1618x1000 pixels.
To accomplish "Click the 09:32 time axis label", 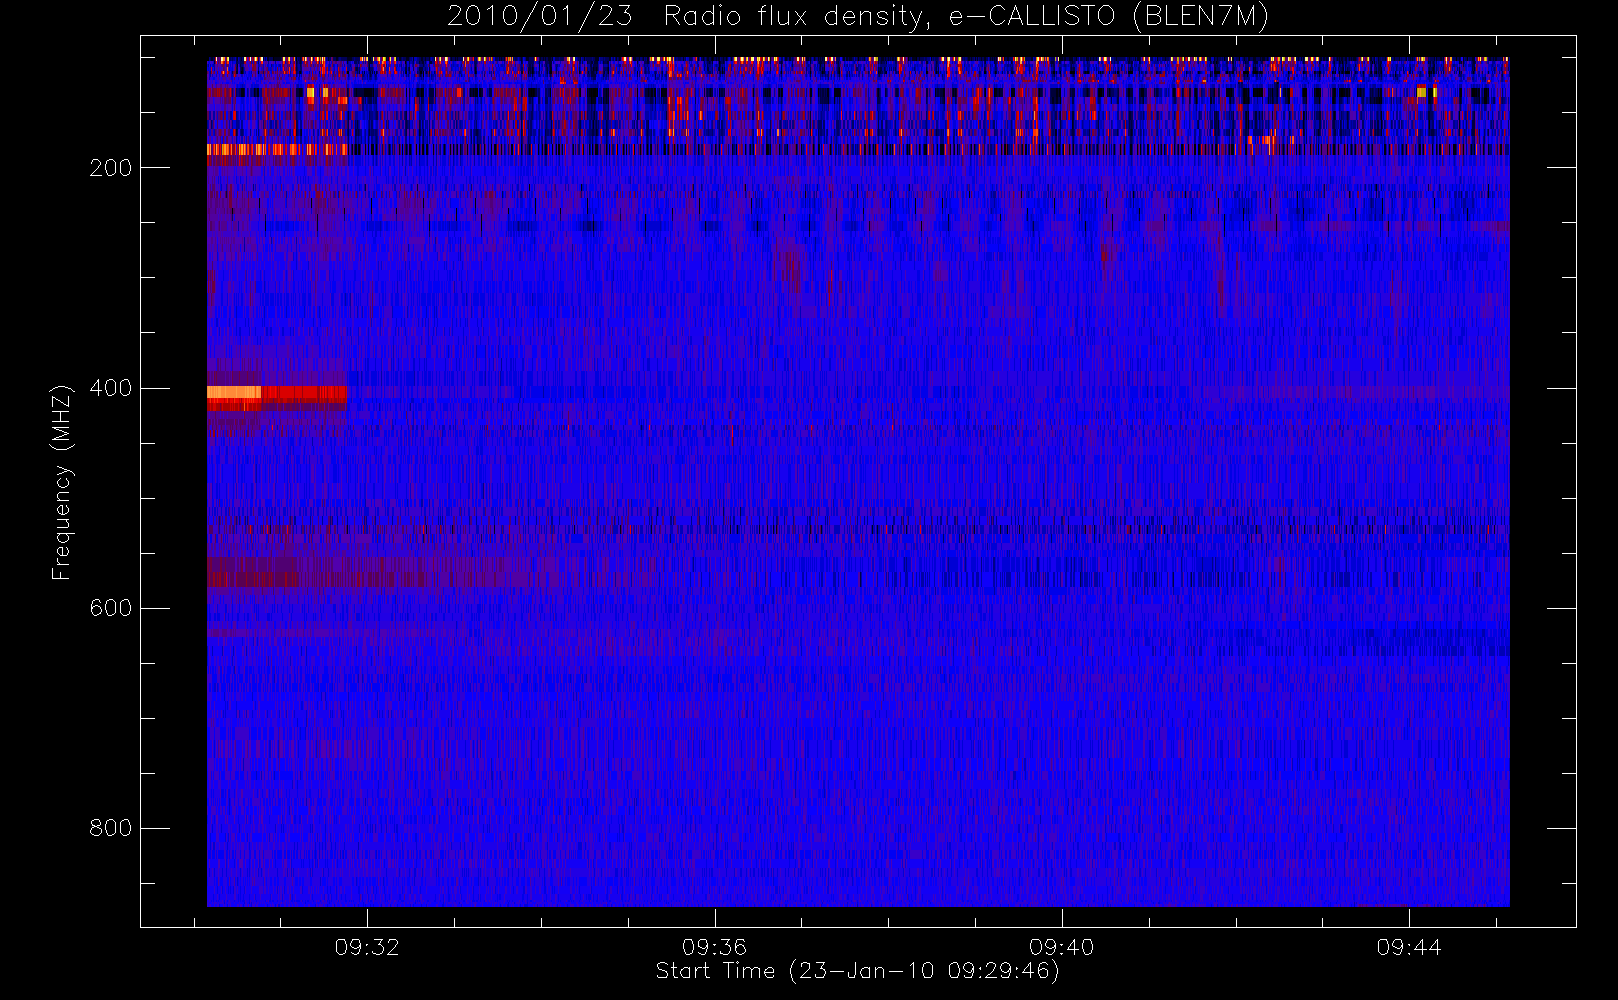I will click(x=367, y=947).
